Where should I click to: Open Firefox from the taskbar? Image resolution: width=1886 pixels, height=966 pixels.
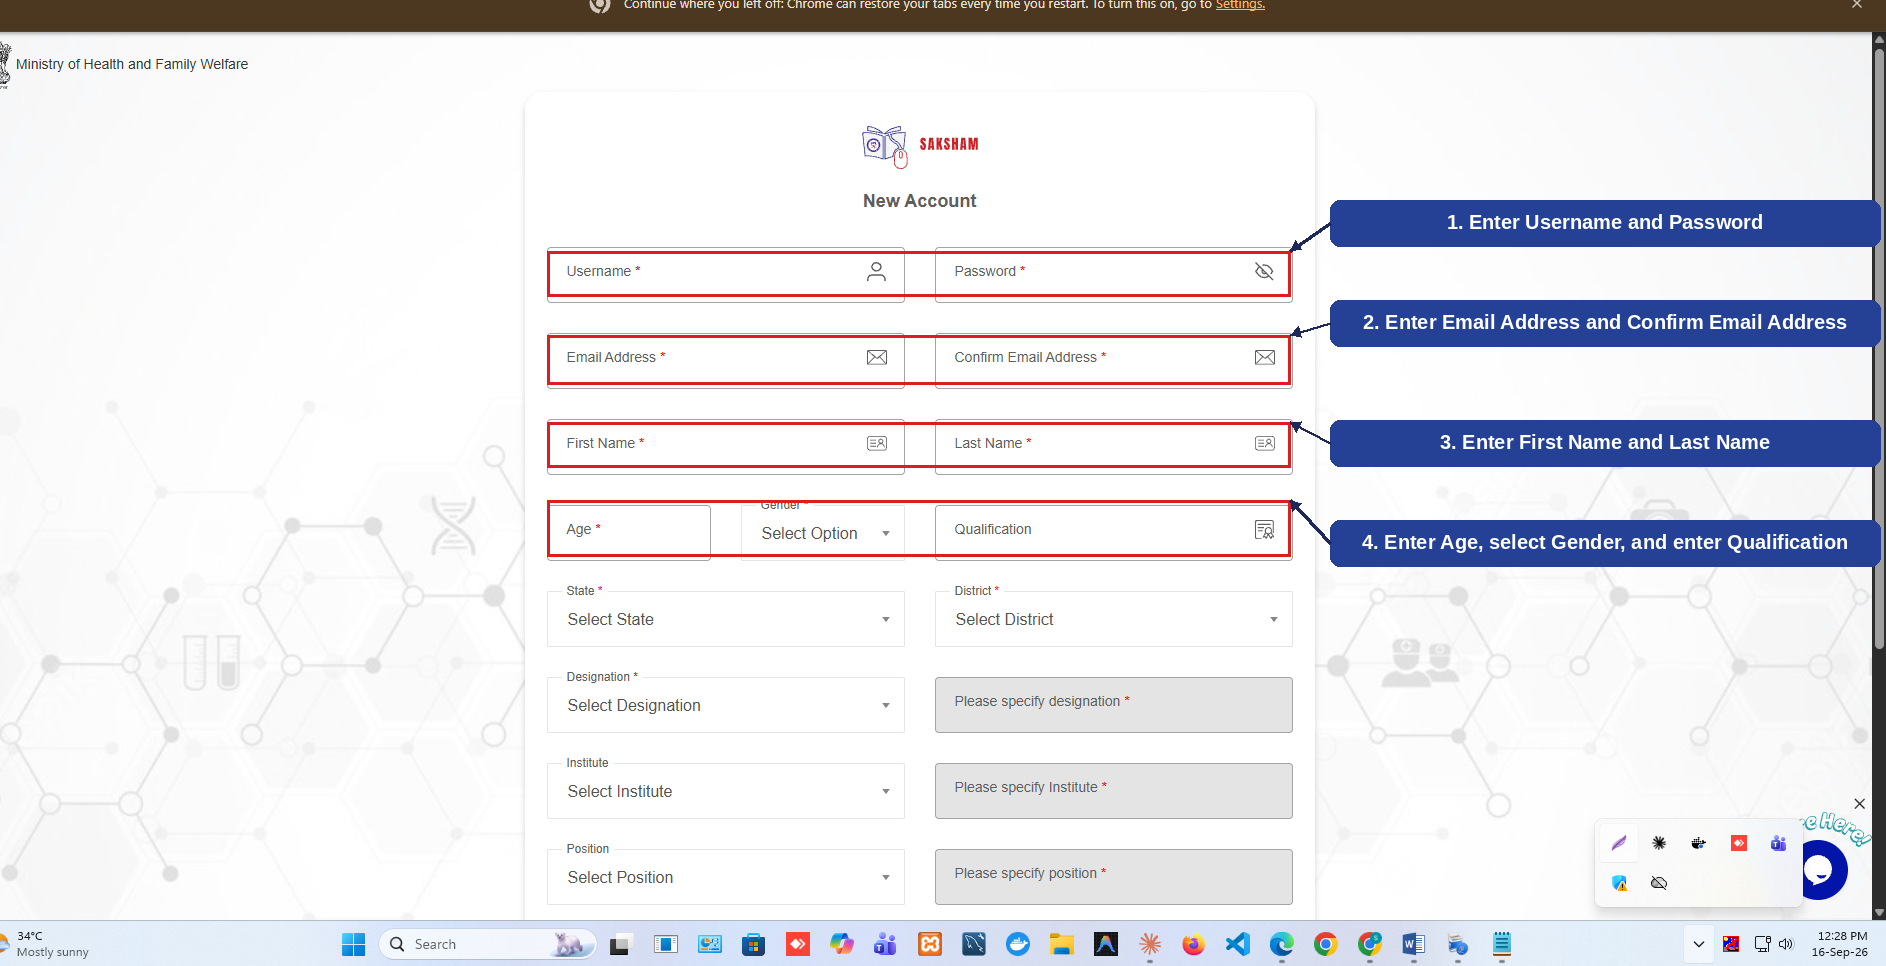1194,944
